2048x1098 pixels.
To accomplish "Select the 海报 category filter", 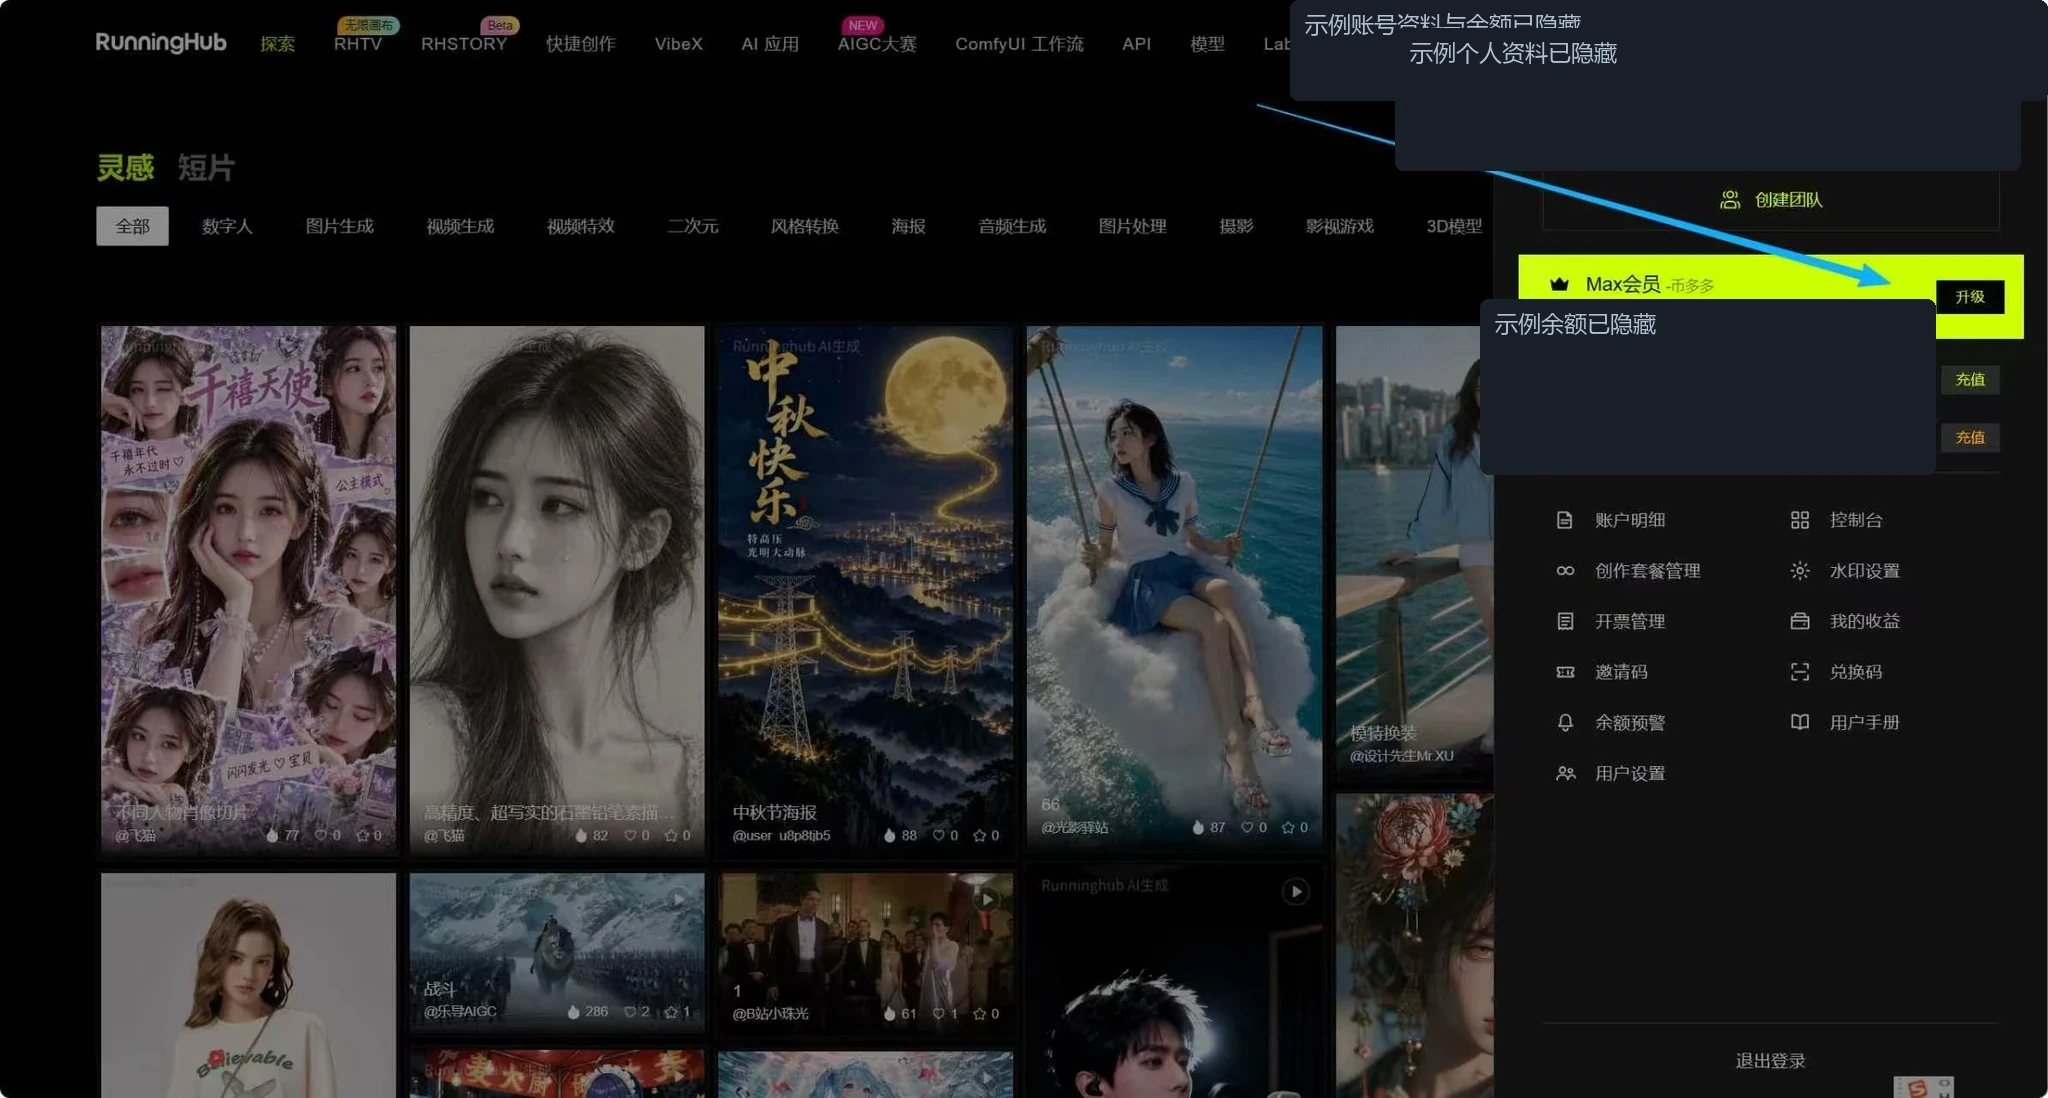I will (908, 226).
